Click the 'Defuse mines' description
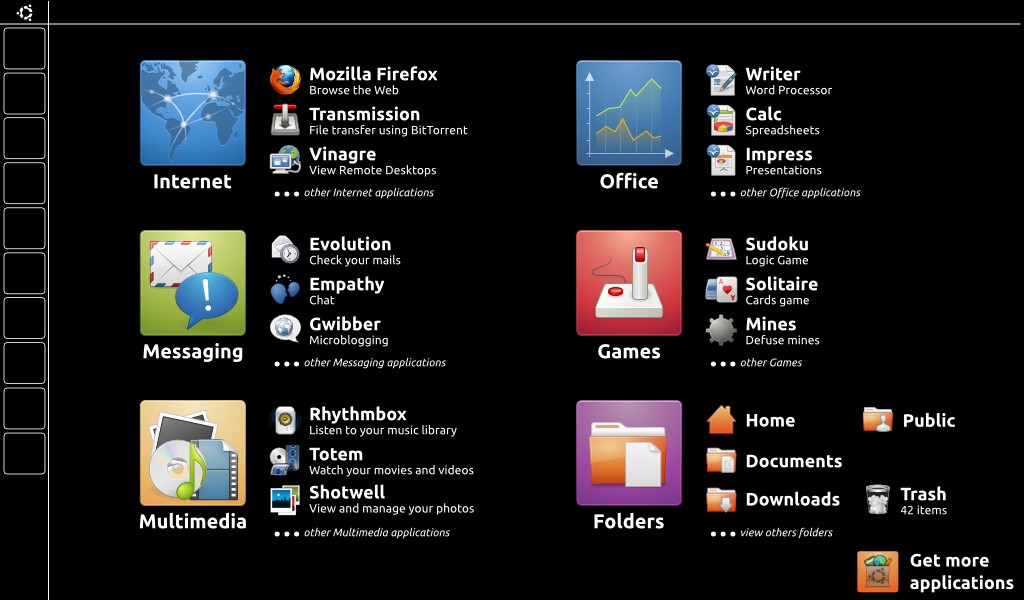Image resolution: width=1024 pixels, height=600 pixels. (x=782, y=340)
